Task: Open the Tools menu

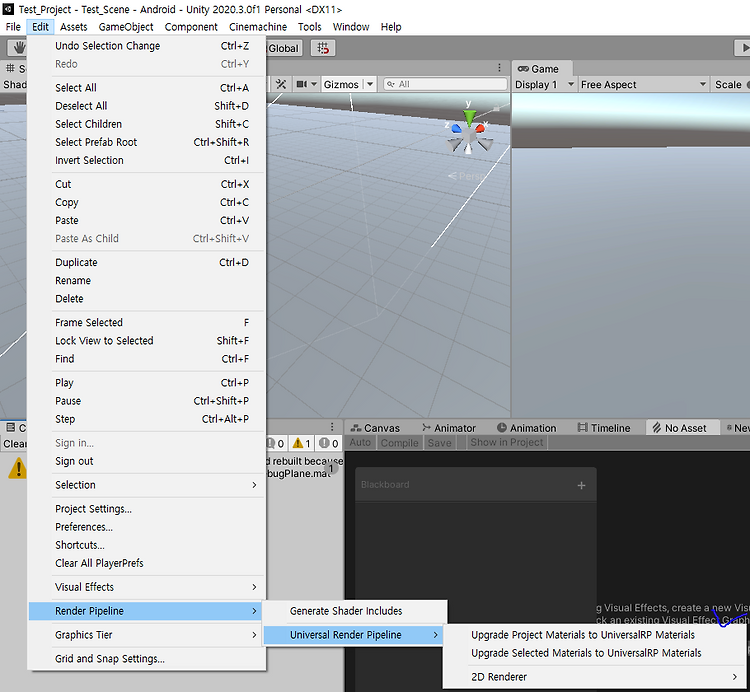Action: click(309, 27)
